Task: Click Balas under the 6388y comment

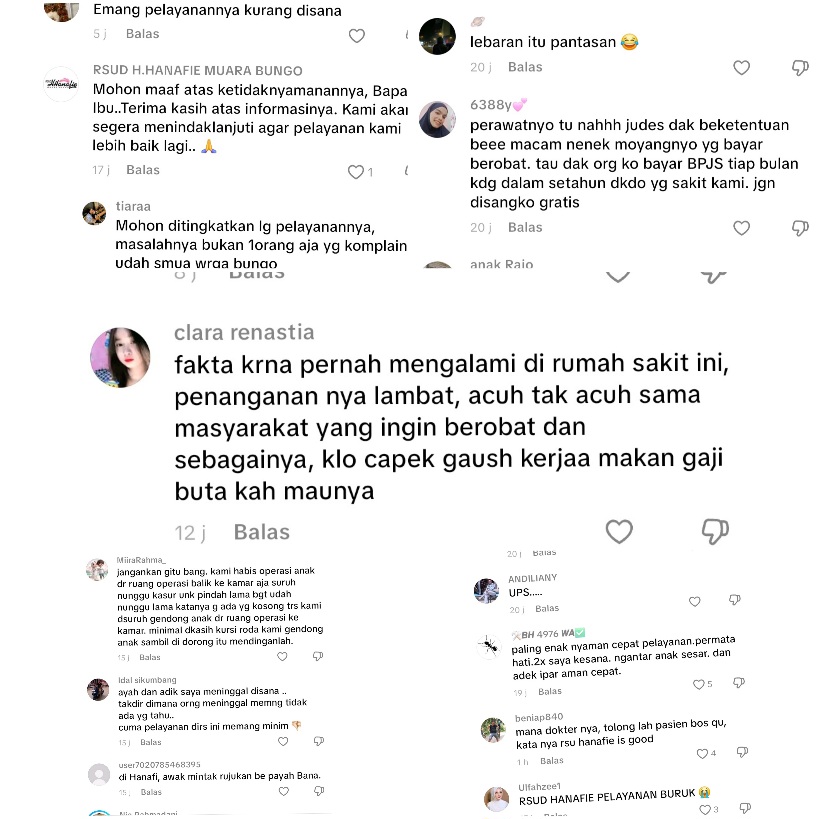Action: [525, 227]
